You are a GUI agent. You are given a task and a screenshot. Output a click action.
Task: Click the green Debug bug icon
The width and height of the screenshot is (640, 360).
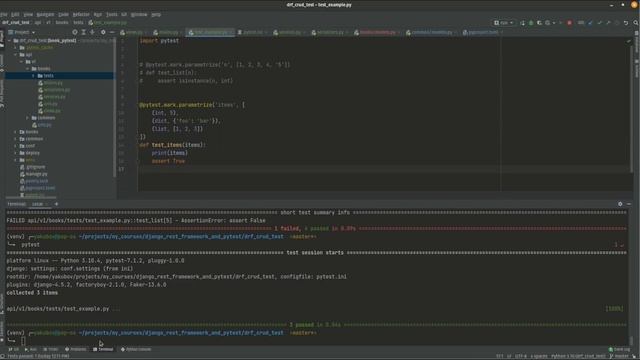531,23
